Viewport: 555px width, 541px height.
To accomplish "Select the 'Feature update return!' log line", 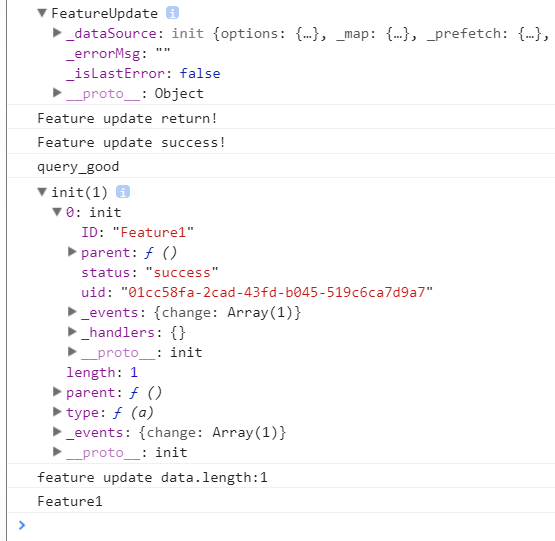I will [x=127, y=118].
